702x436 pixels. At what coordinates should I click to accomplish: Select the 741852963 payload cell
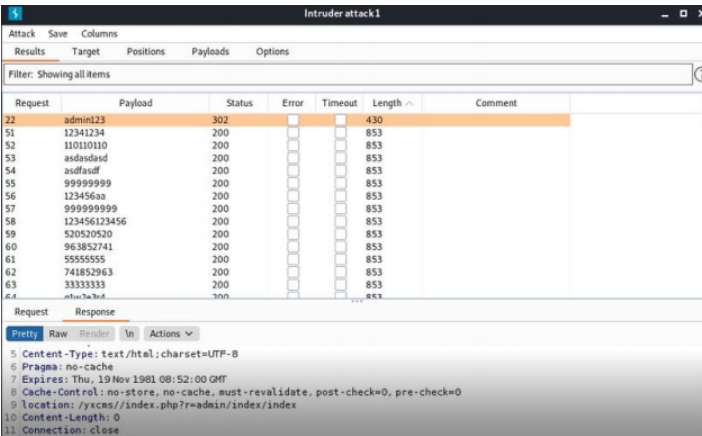click(88, 272)
